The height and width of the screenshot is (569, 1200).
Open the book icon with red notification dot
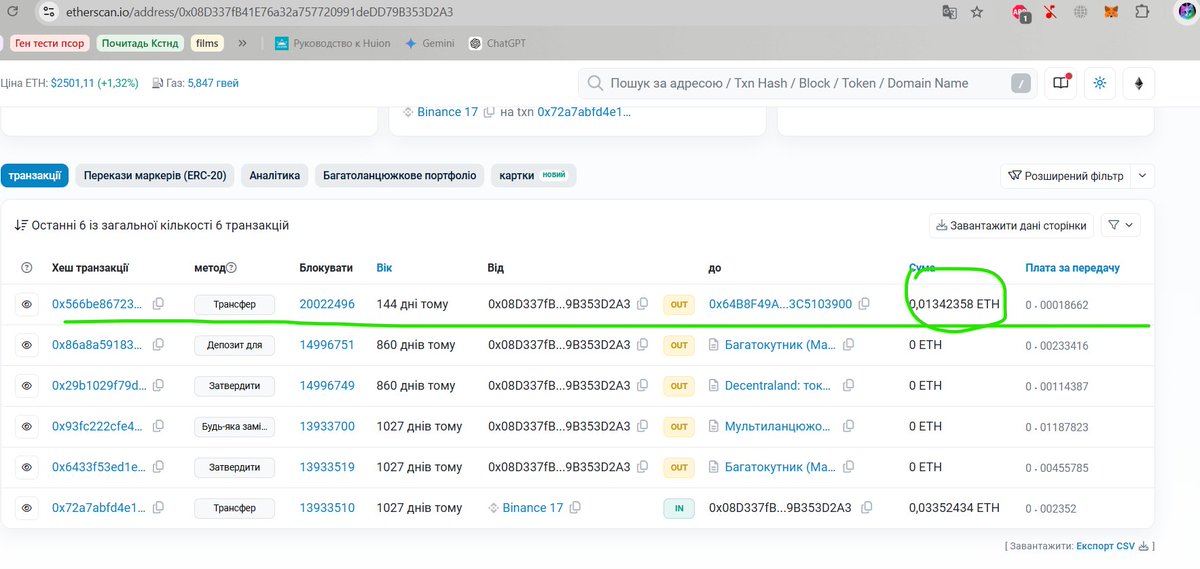coord(1060,83)
